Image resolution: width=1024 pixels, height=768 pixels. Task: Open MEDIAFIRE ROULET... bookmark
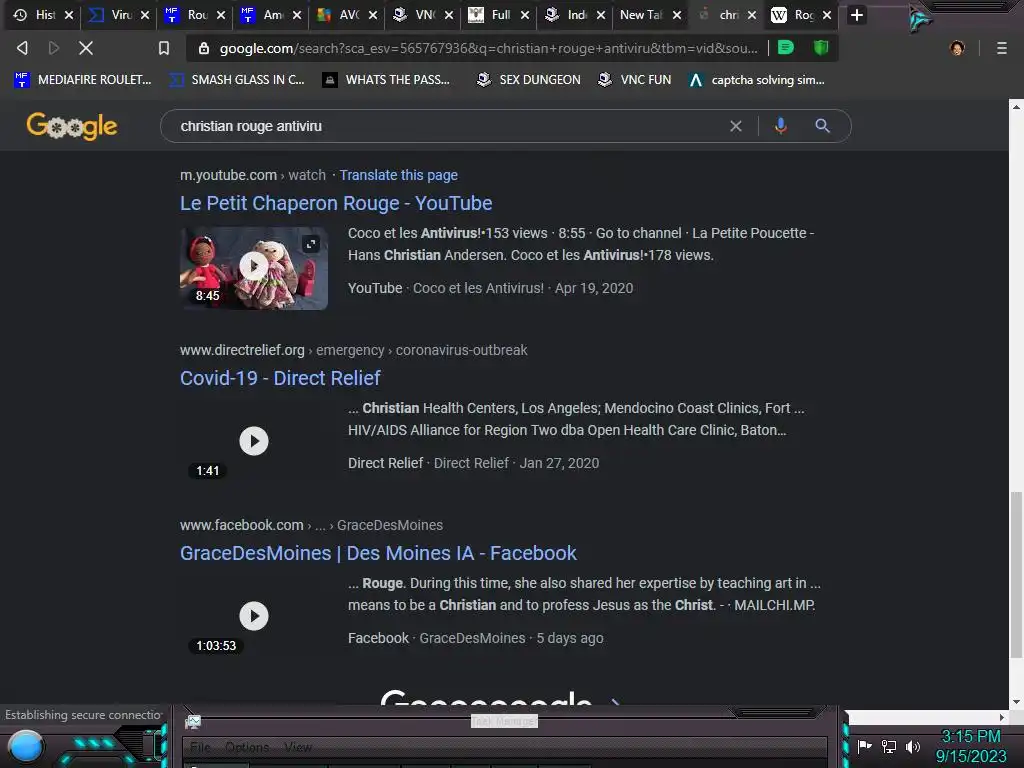click(82, 80)
